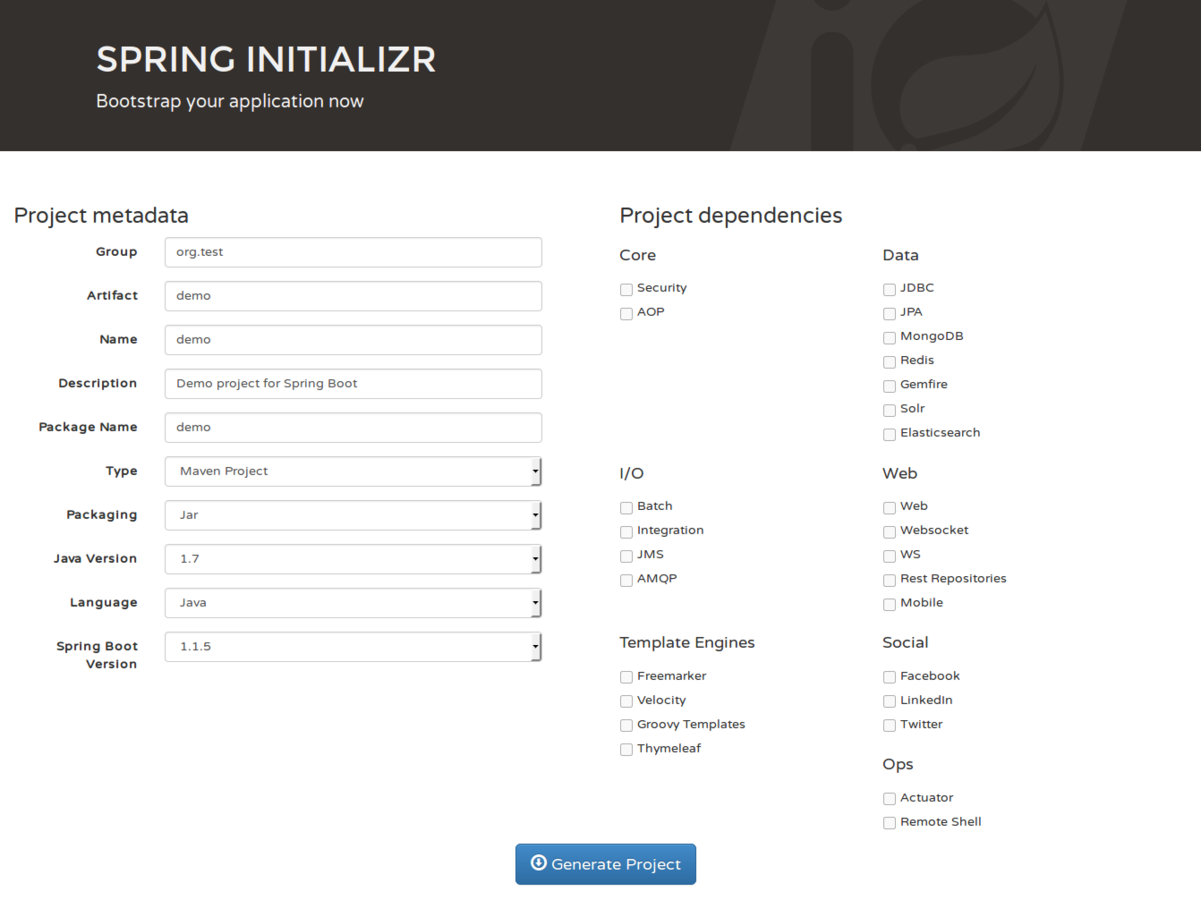Viewport: 1201px width, 900px height.
Task: Enable the Groovy Templates checkbox
Action: tap(626, 725)
